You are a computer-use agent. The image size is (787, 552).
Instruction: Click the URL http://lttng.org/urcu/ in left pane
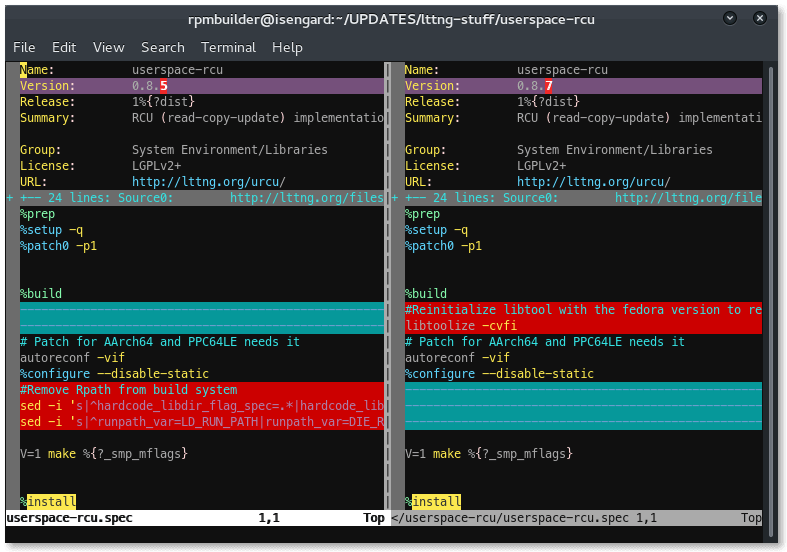(x=209, y=182)
